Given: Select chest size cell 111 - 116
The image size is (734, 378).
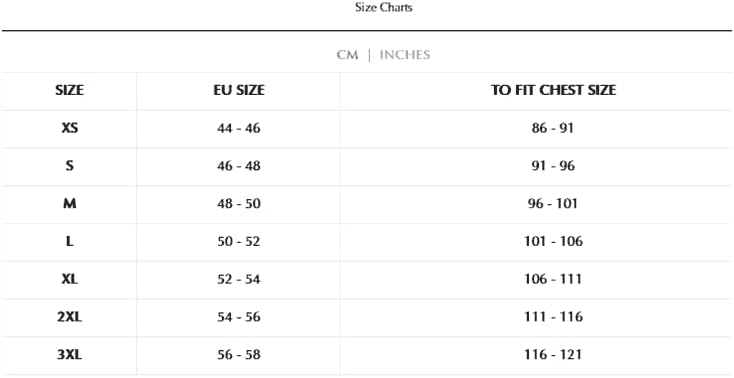Looking at the screenshot, I should tap(553, 317).
